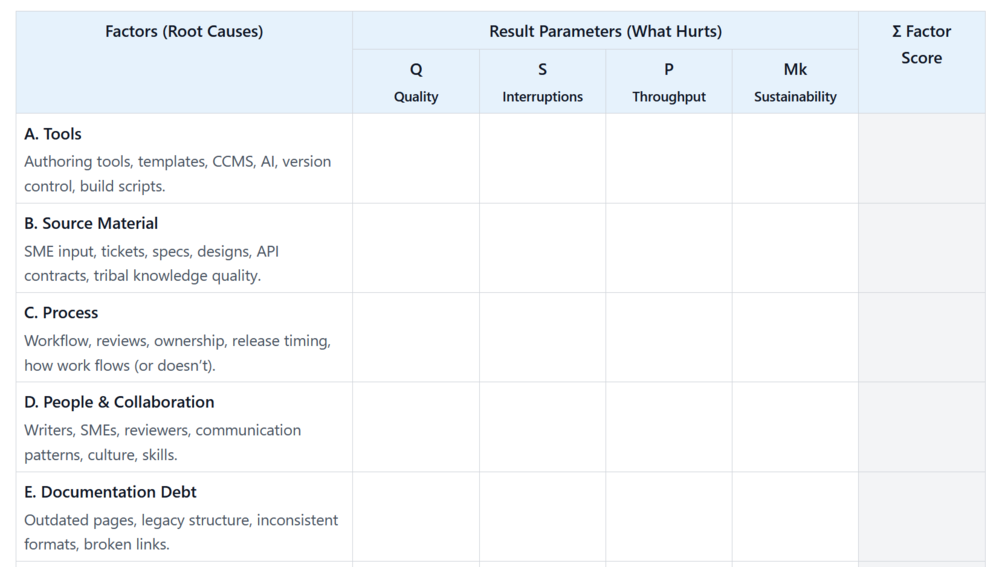Click the Throughput cell for B. Source Material
This screenshot has width=1005, height=567.
point(669,248)
